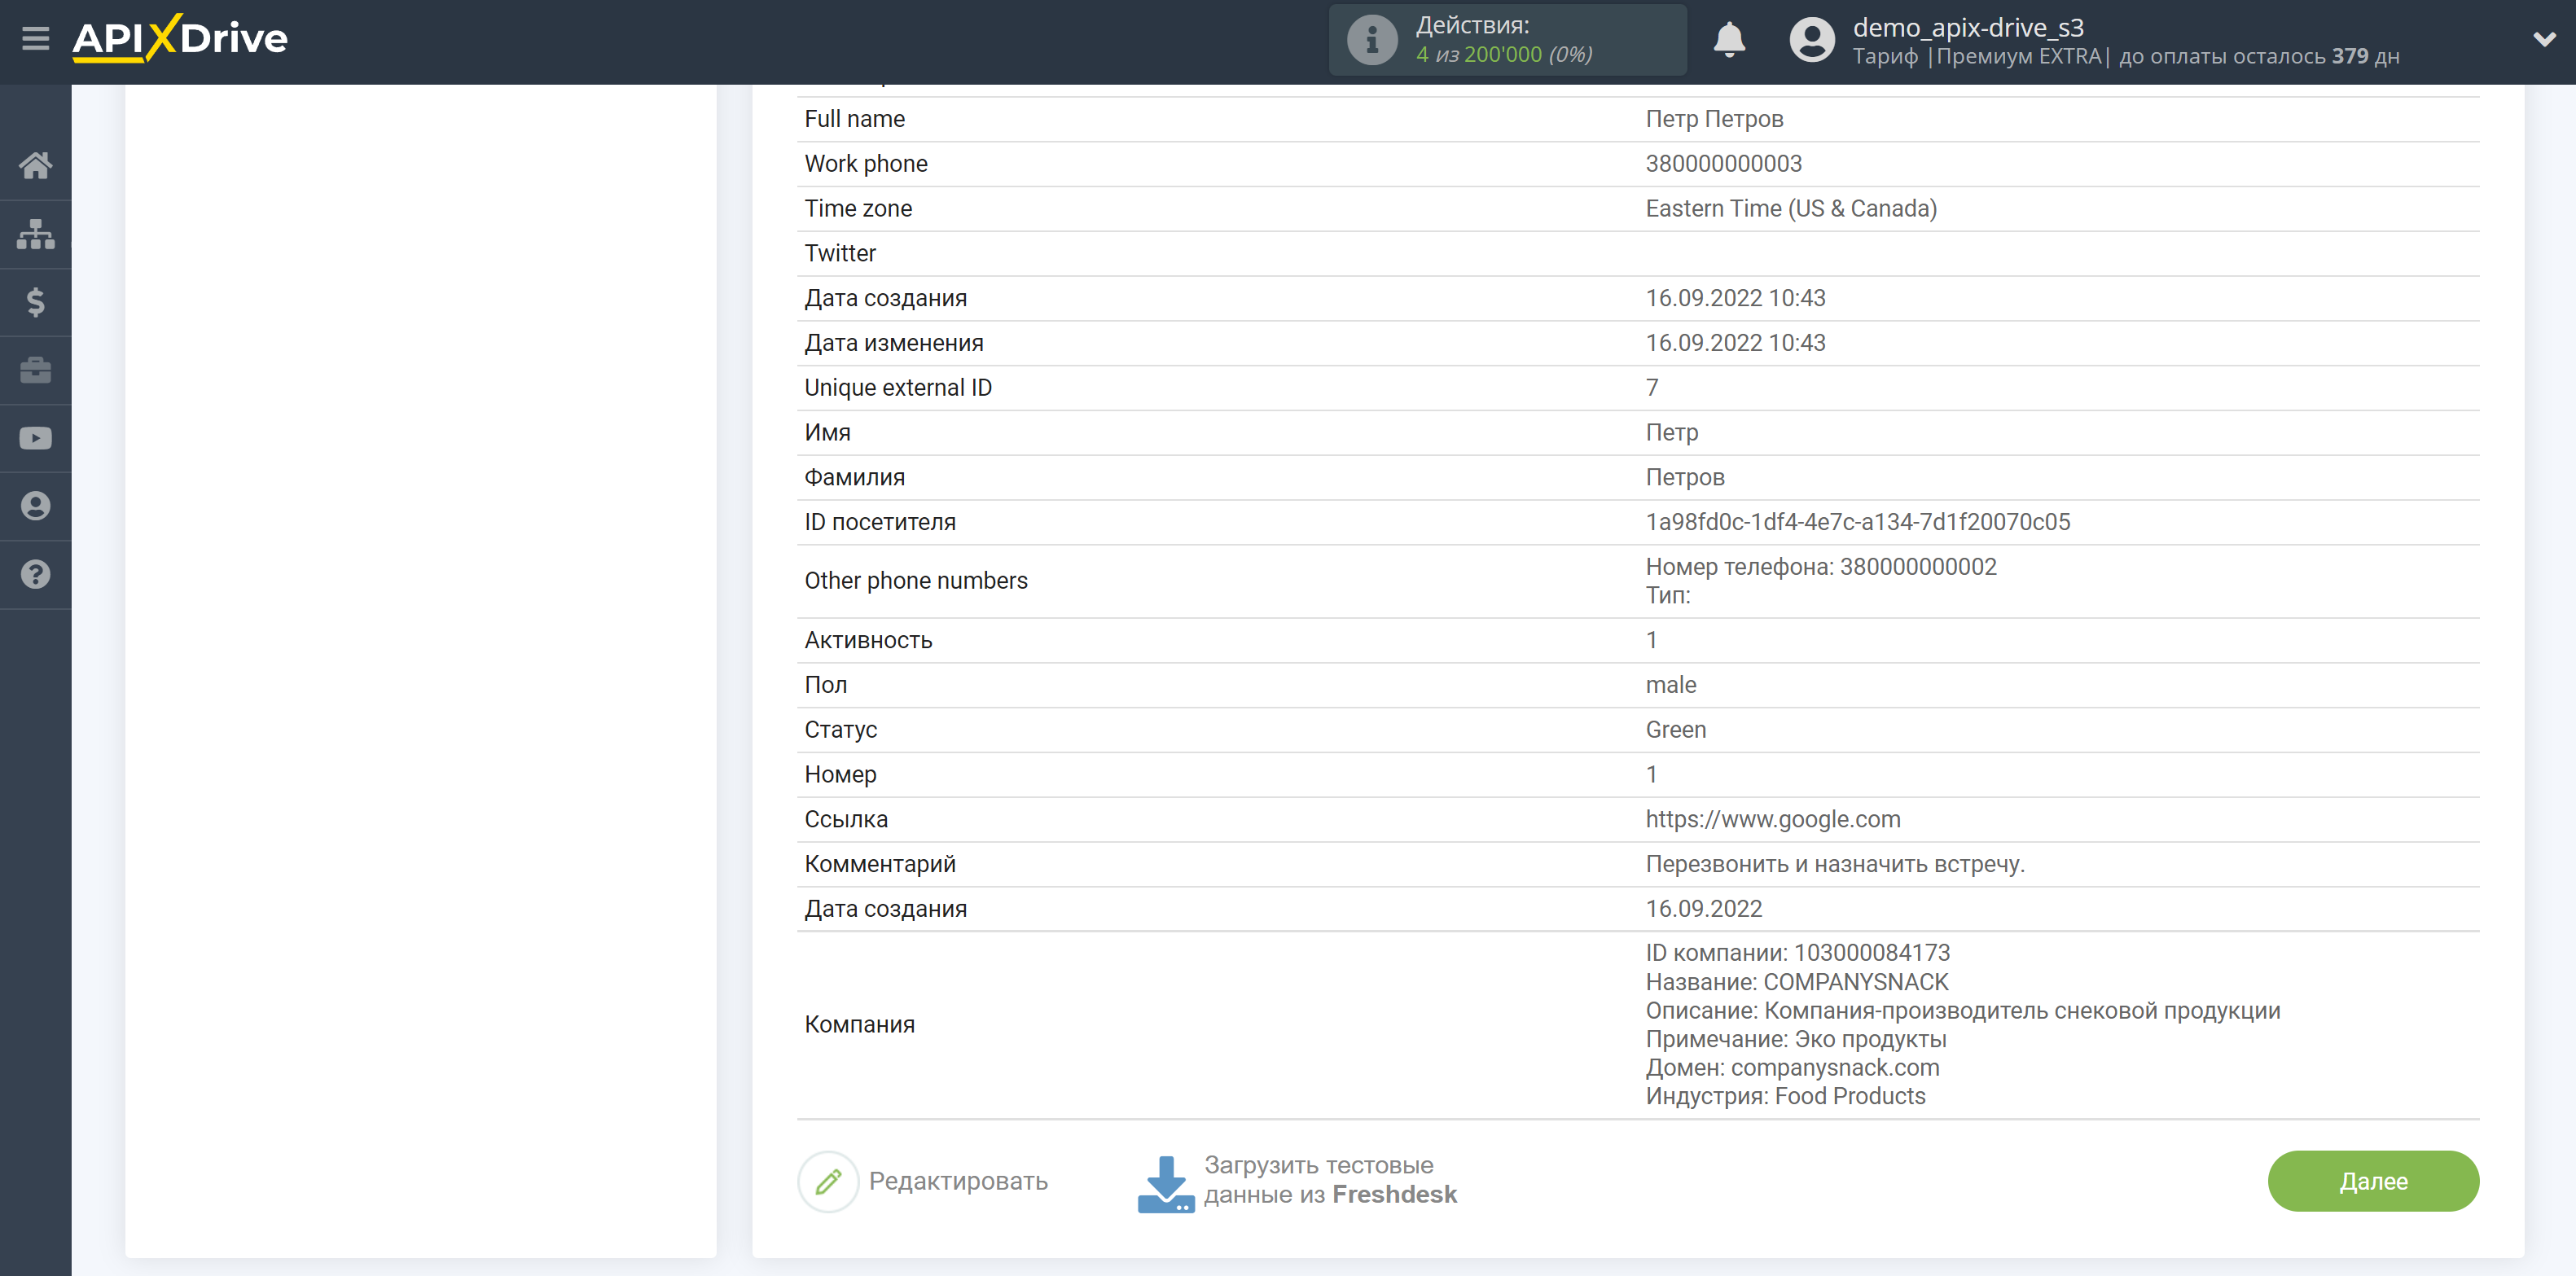Click the Активность row label
Screen dimensions: 2576x1276
[x=868, y=640]
